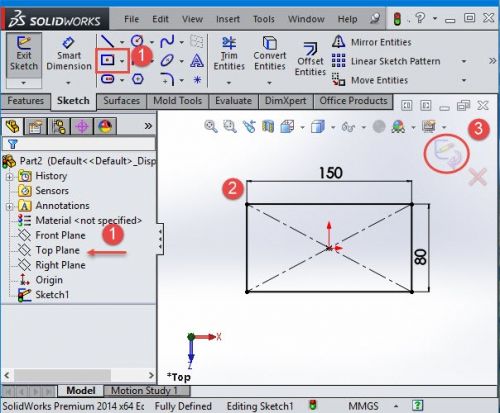Click Move Entities
Viewport: 500px width, 413px height.
(370, 80)
